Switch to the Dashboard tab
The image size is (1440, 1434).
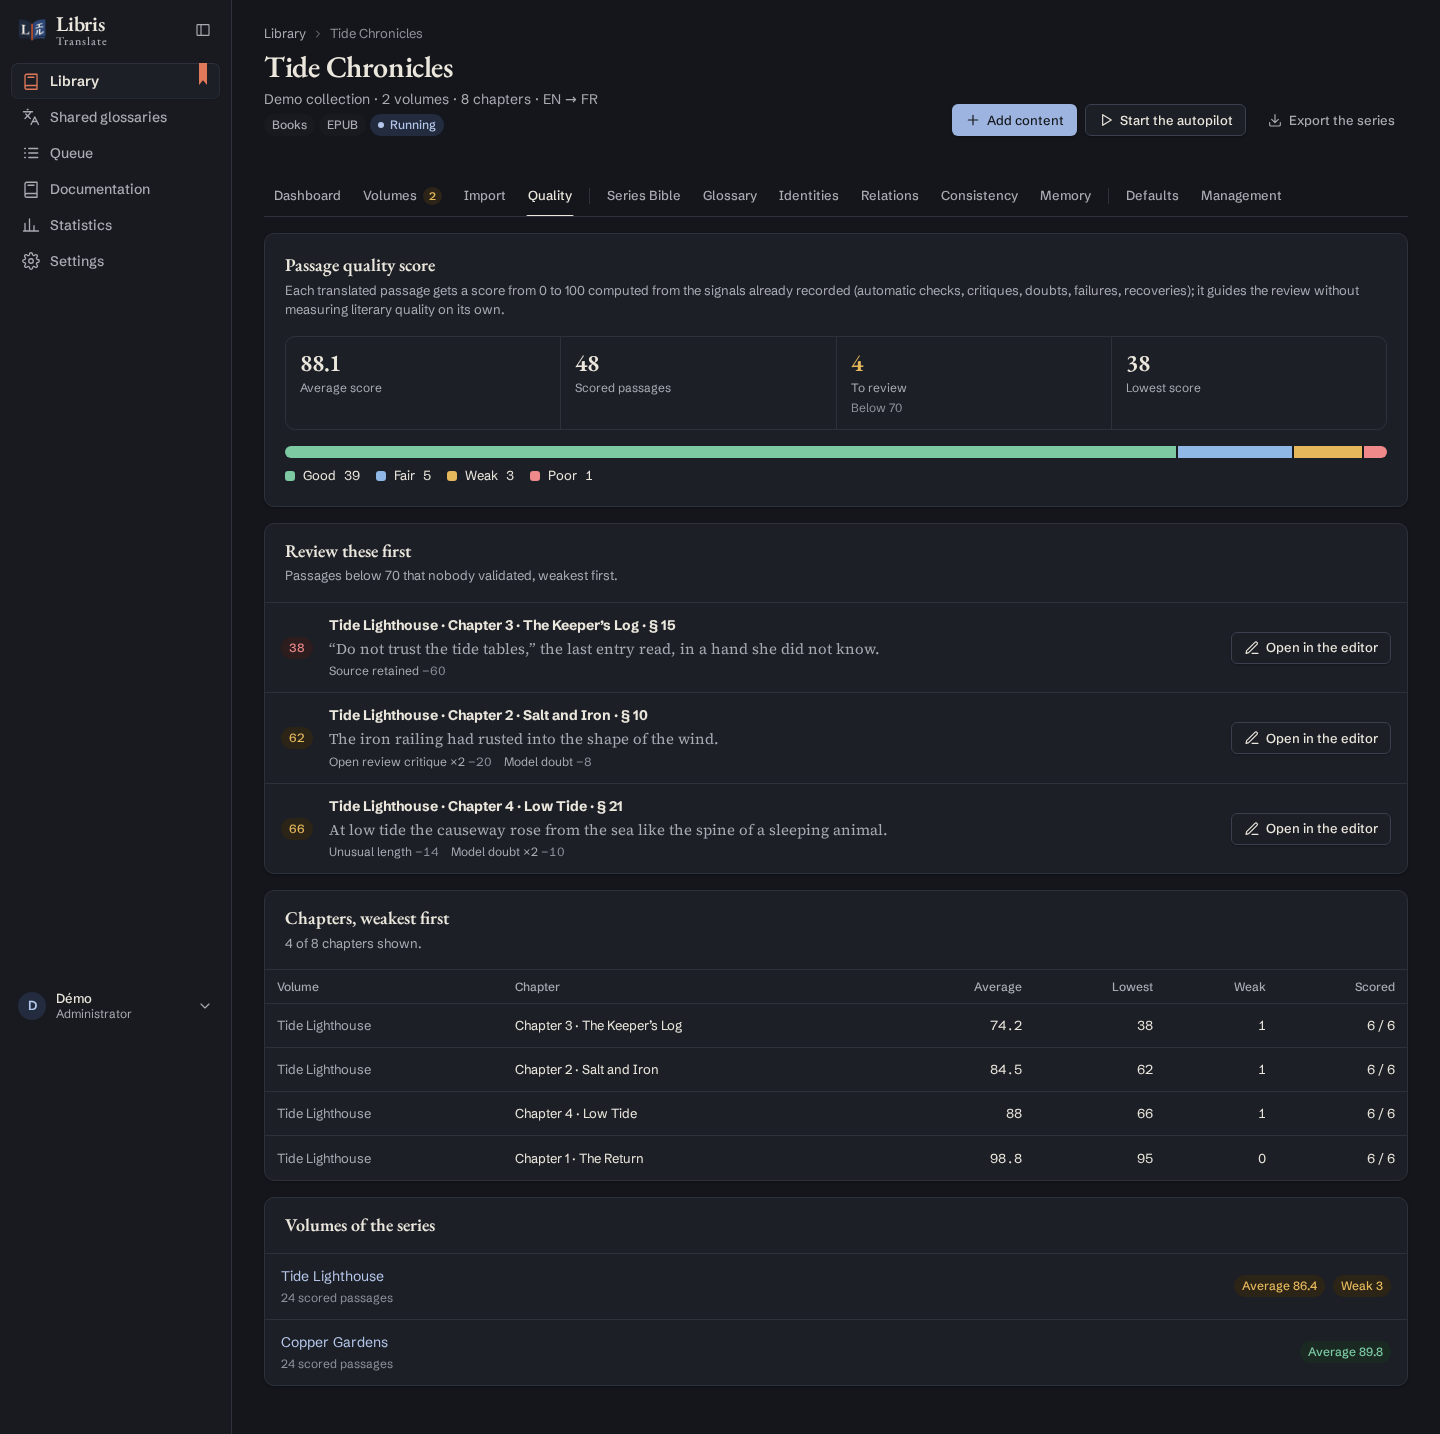[307, 196]
